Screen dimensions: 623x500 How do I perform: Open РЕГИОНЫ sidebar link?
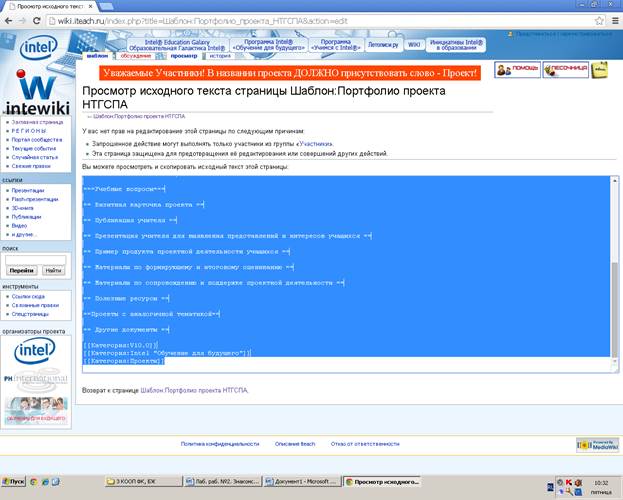29,131
